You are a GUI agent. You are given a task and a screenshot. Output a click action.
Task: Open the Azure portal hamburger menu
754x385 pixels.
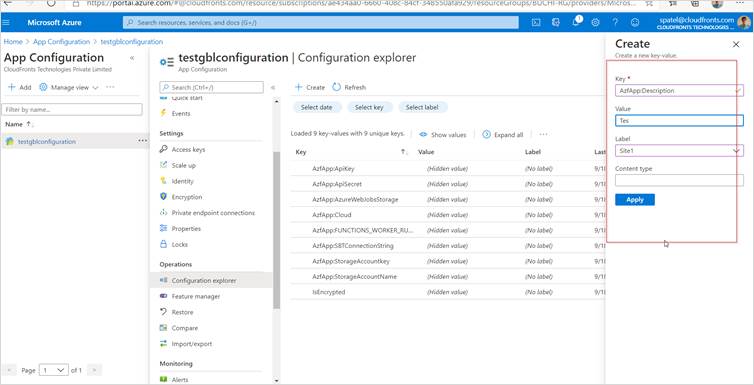(6, 23)
